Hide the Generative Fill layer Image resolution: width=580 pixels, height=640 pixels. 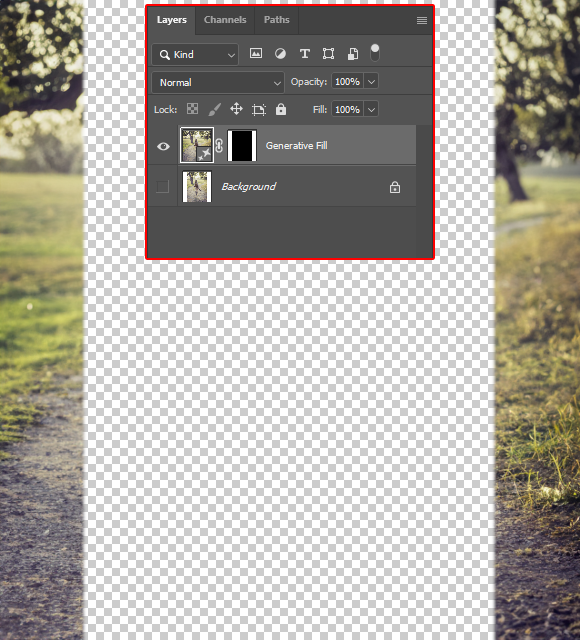(163, 146)
